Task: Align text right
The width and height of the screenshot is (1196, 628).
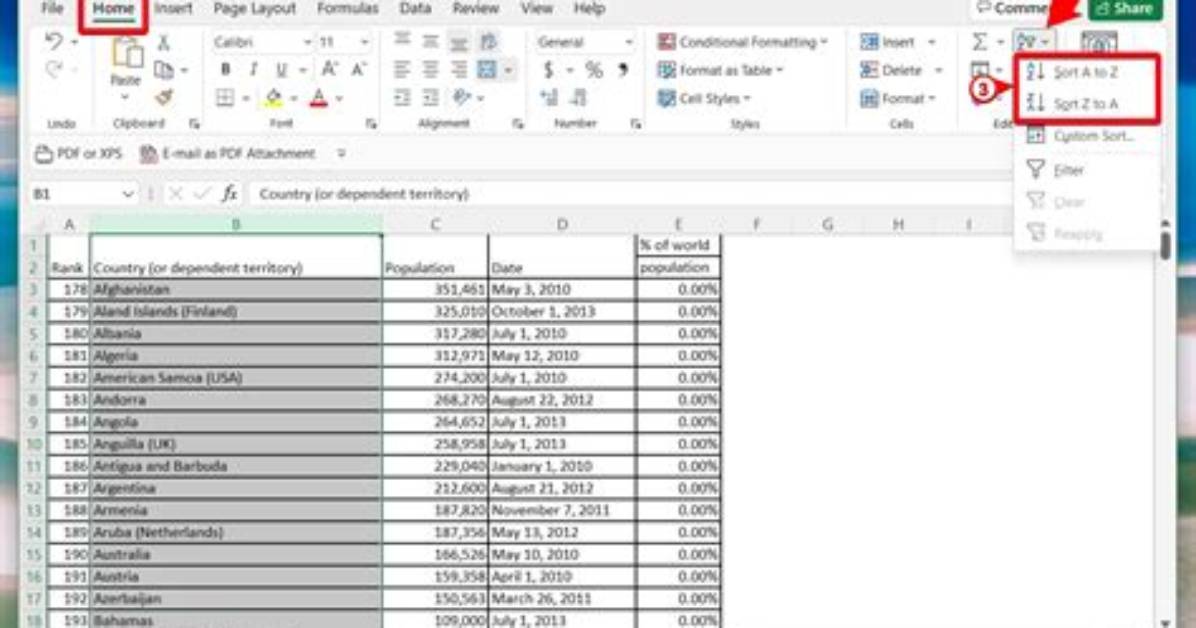Action: (x=458, y=70)
